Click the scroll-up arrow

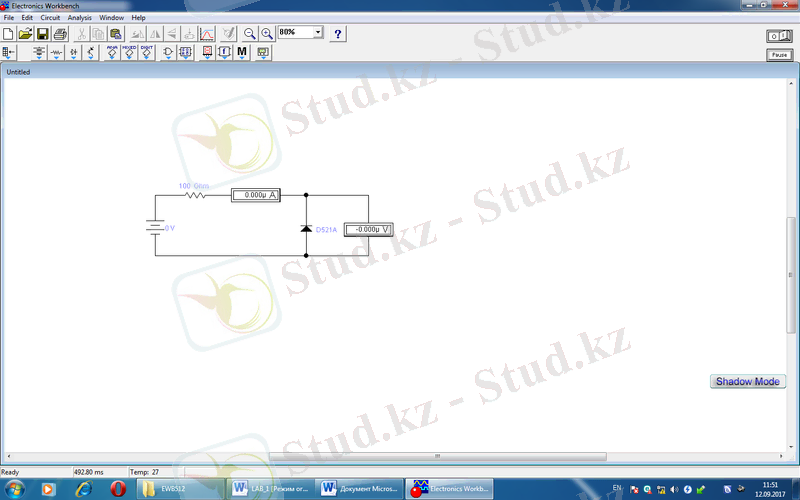791,83
